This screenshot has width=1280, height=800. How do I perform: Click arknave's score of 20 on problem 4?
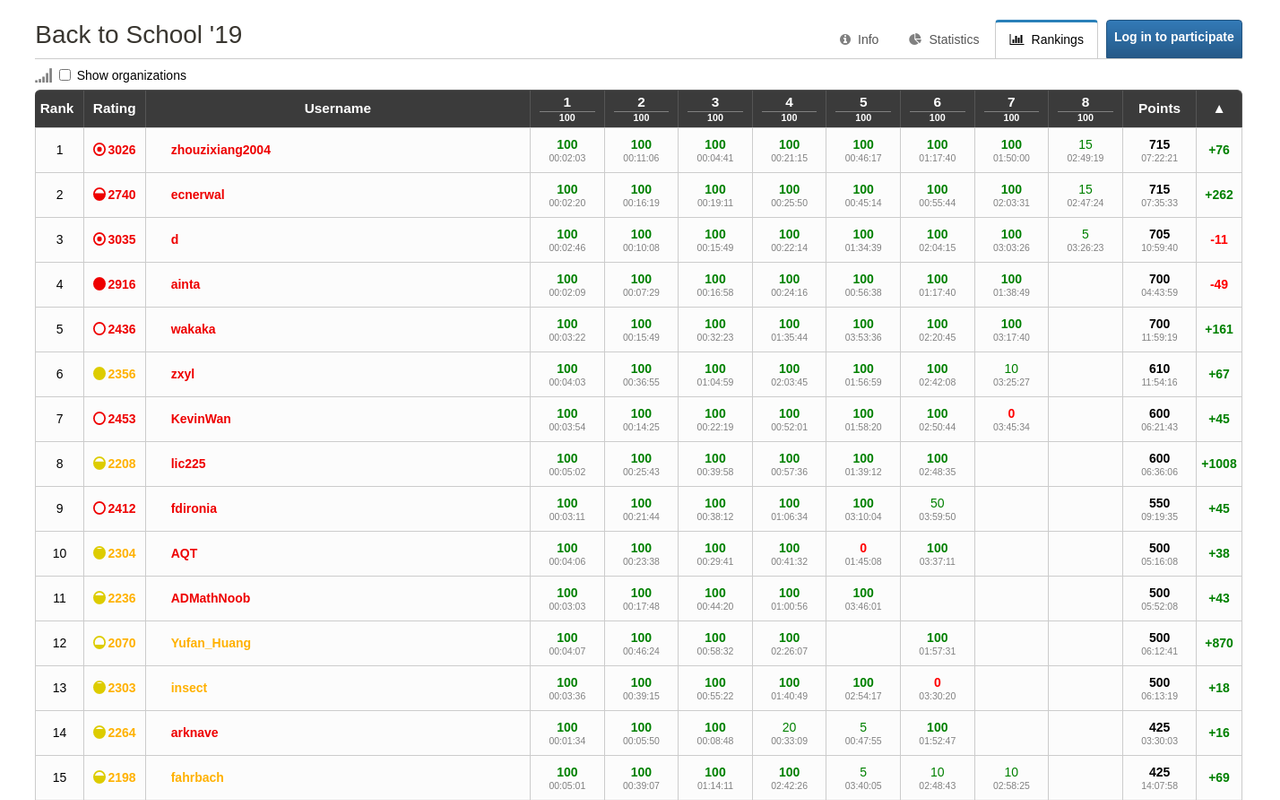[x=789, y=727]
